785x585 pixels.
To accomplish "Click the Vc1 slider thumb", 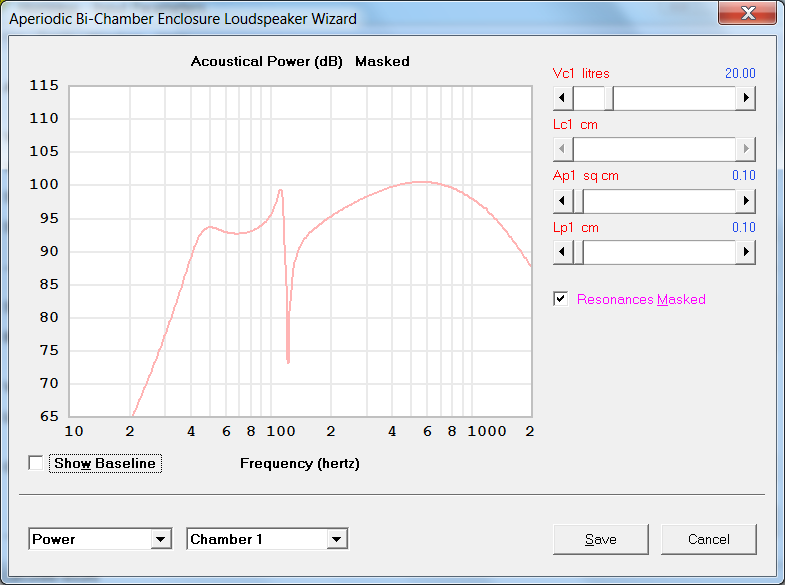I will click(x=609, y=98).
